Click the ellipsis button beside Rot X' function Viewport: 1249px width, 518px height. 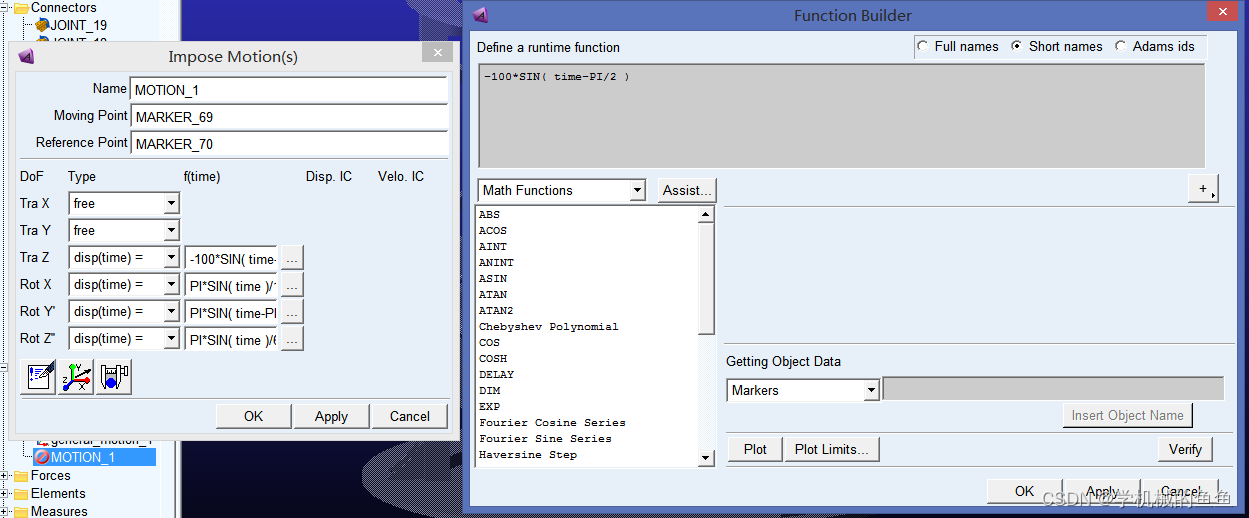click(292, 285)
